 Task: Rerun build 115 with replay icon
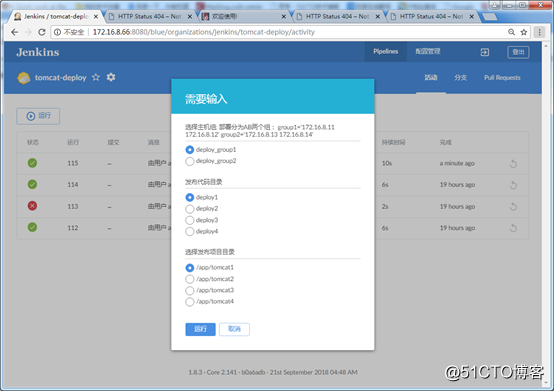pyautogui.click(x=513, y=164)
